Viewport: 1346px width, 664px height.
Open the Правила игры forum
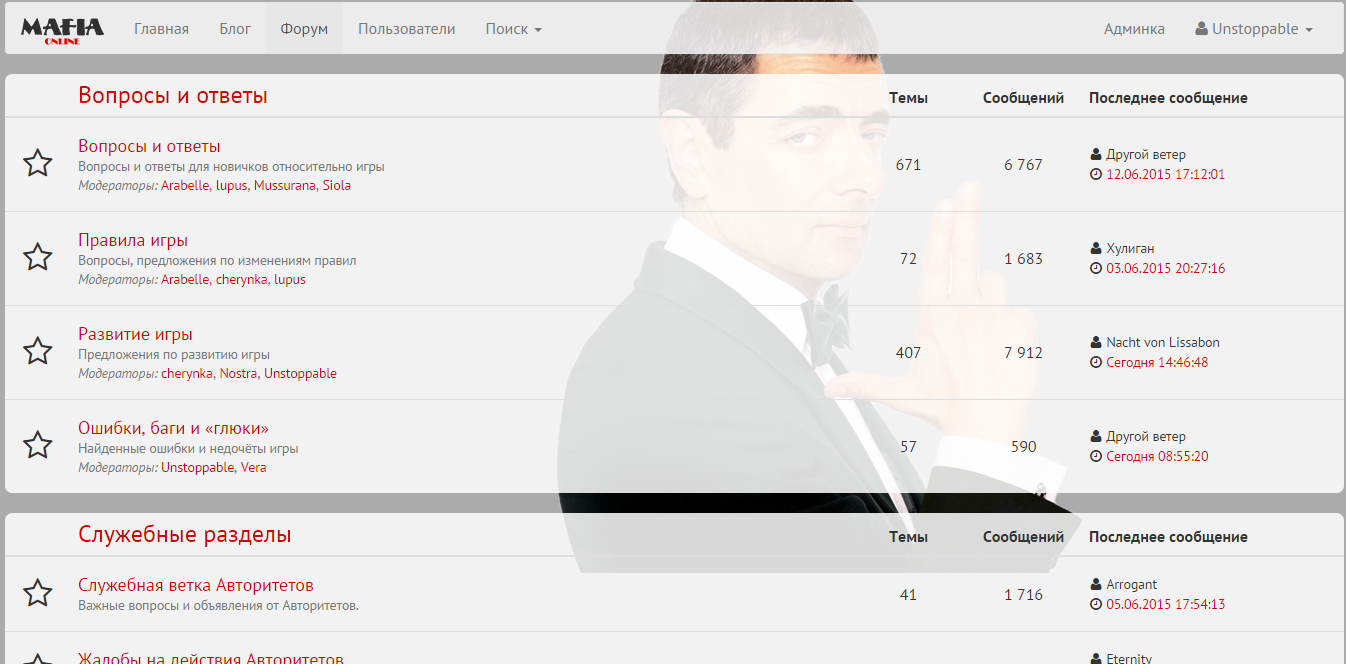coord(133,240)
